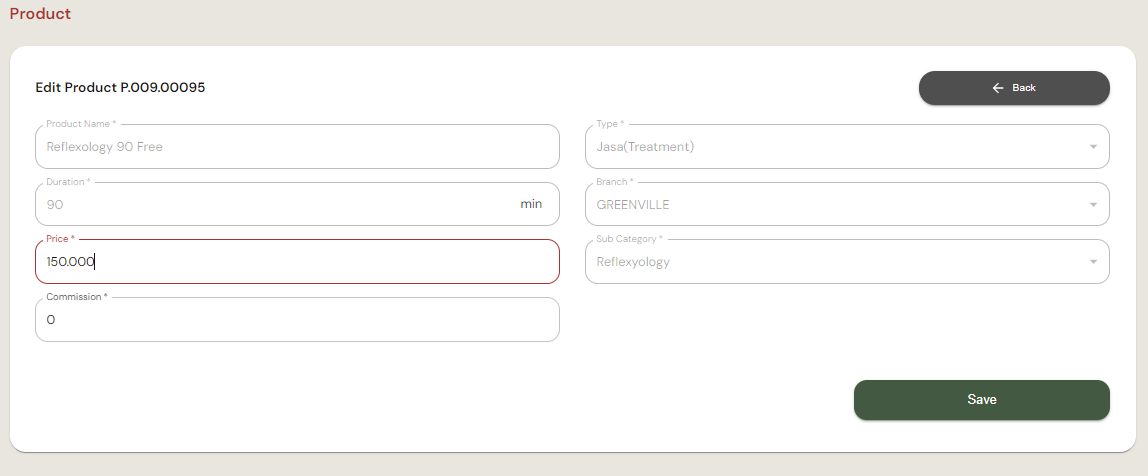Click the Product Name field label
Image resolution: width=1148 pixels, height=476 pixels.
pyautogui.click(x=80, y=124)
